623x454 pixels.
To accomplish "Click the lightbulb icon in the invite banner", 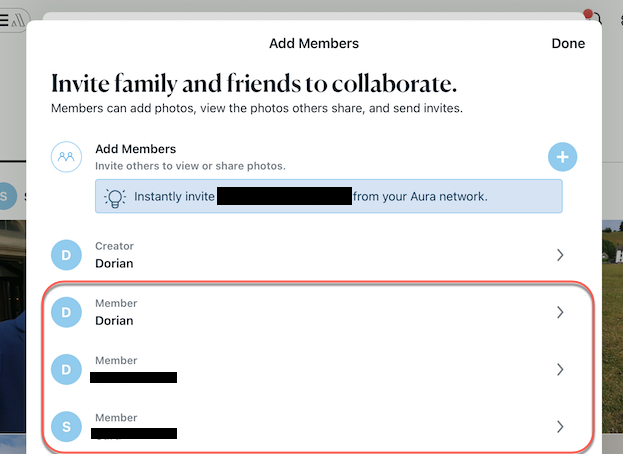I will 115,197.
